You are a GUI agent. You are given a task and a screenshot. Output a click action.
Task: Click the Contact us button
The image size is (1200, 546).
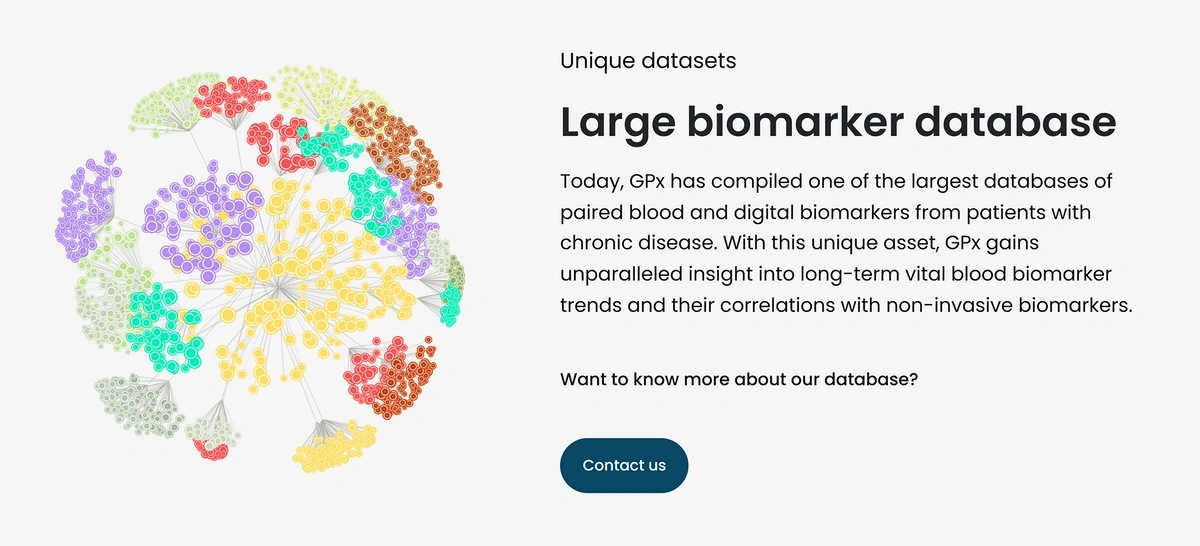(x=624, y=465)
